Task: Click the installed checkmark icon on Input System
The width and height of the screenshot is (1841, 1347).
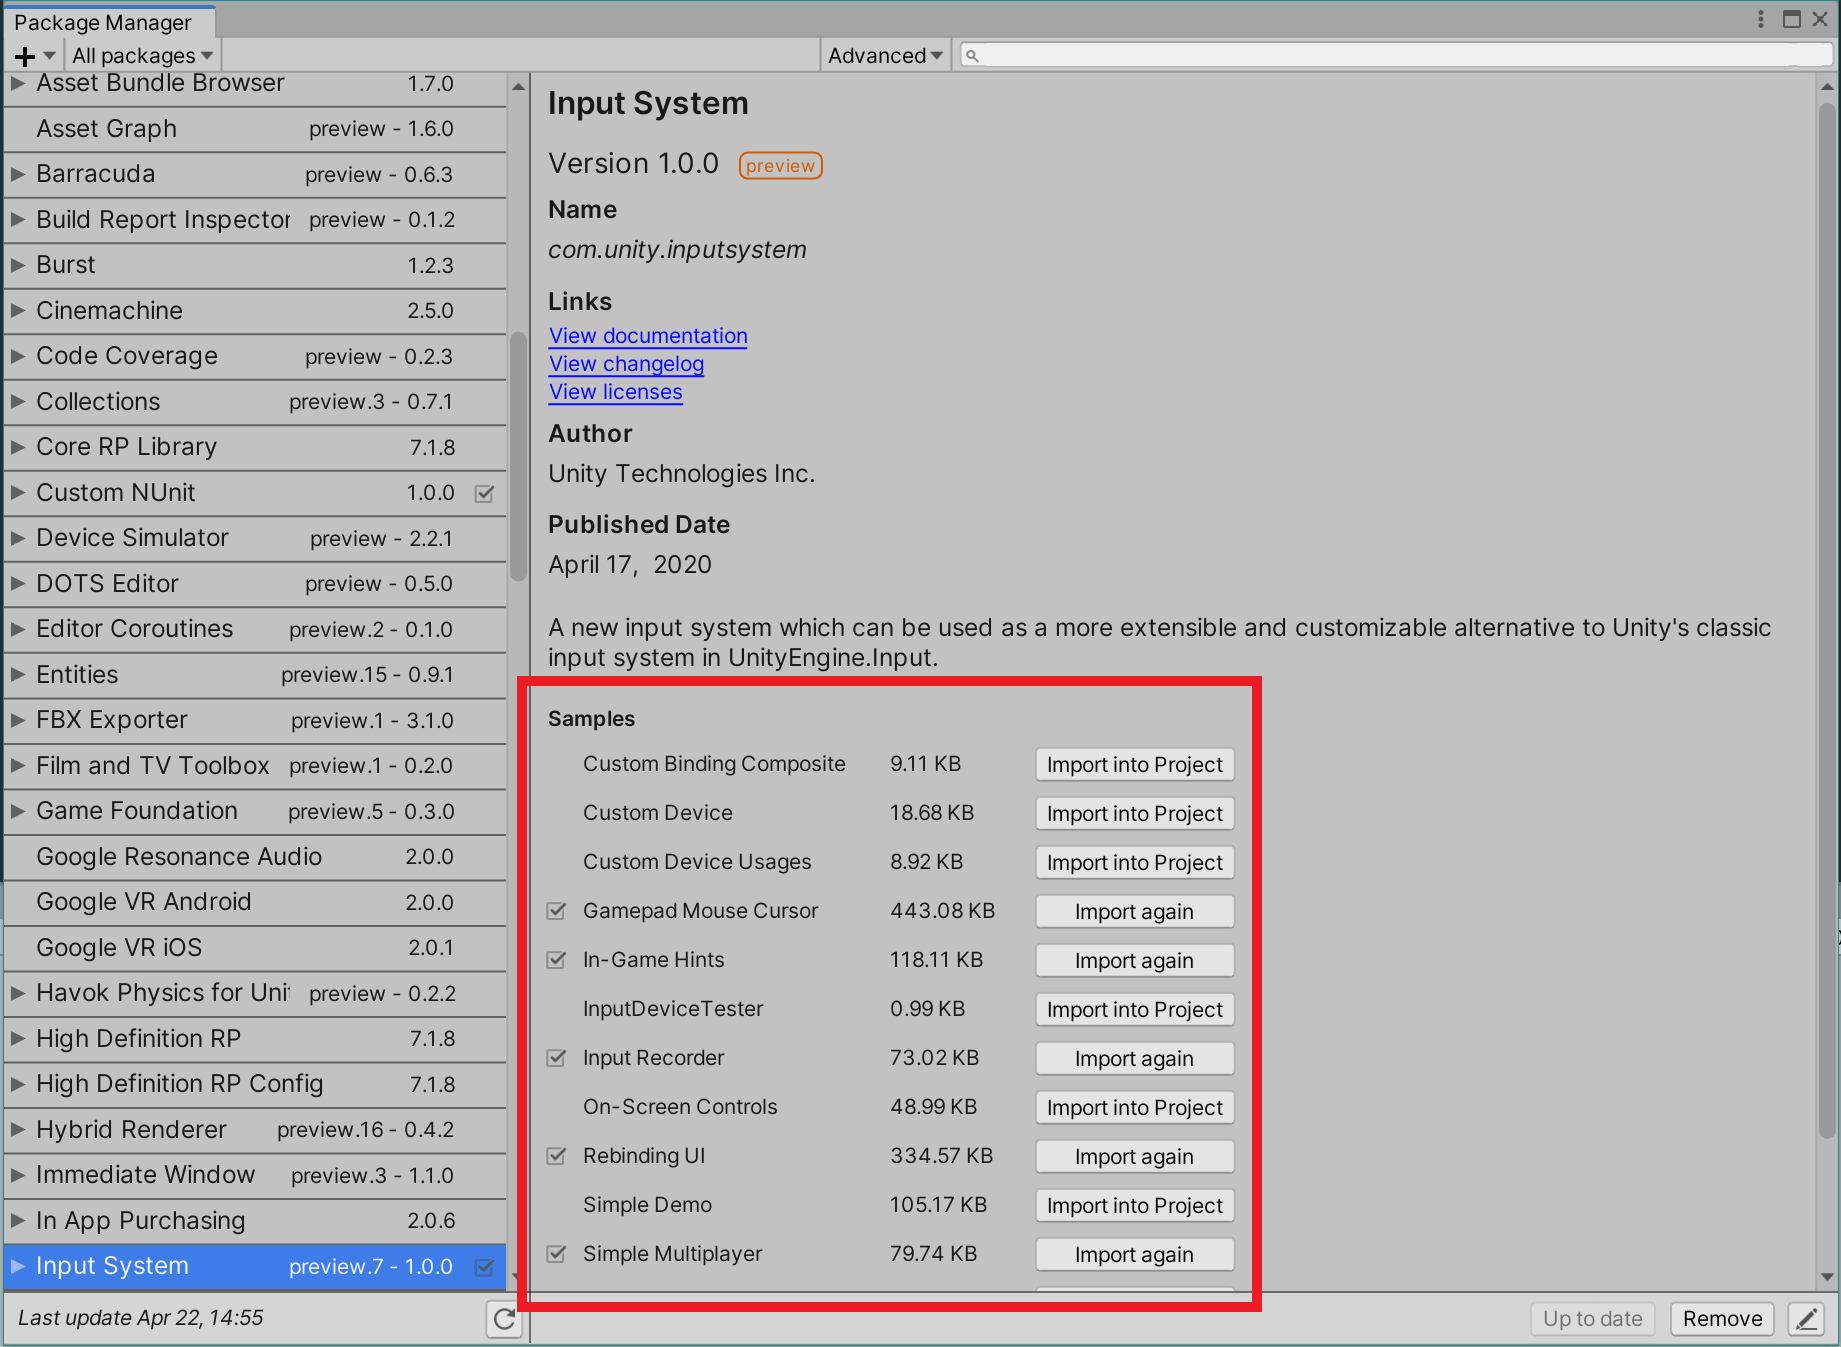Action: 485,1267
